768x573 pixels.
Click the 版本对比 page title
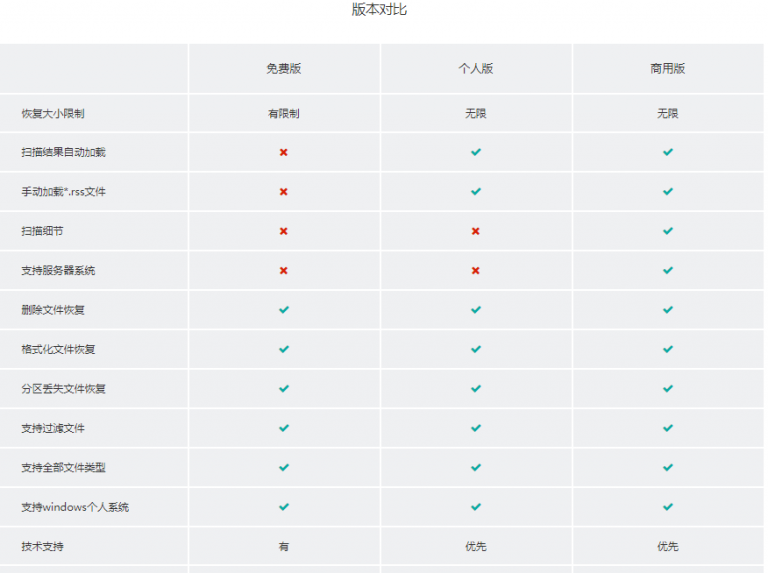[x=379, y=10]
